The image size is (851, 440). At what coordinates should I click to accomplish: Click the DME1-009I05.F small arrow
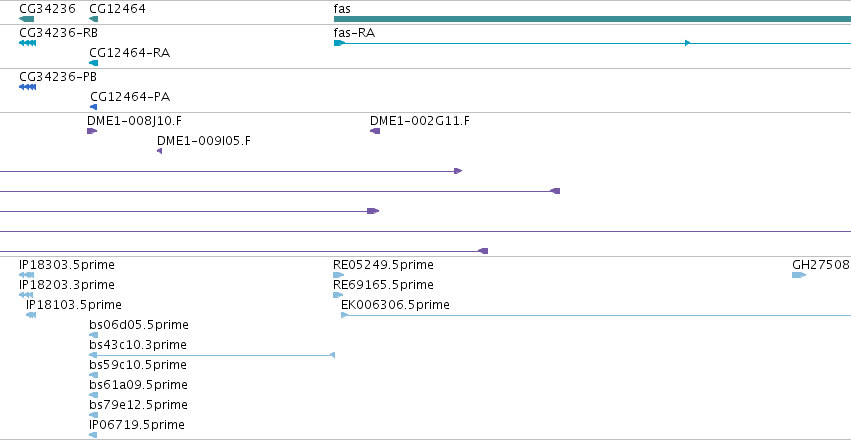(x=160, y=151)
